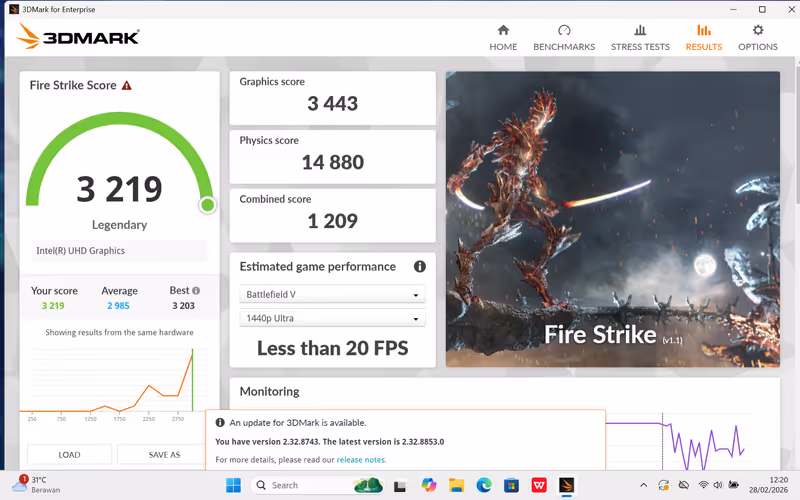Expand the 1440p Ultra resolution dropdown

(333, 318)
